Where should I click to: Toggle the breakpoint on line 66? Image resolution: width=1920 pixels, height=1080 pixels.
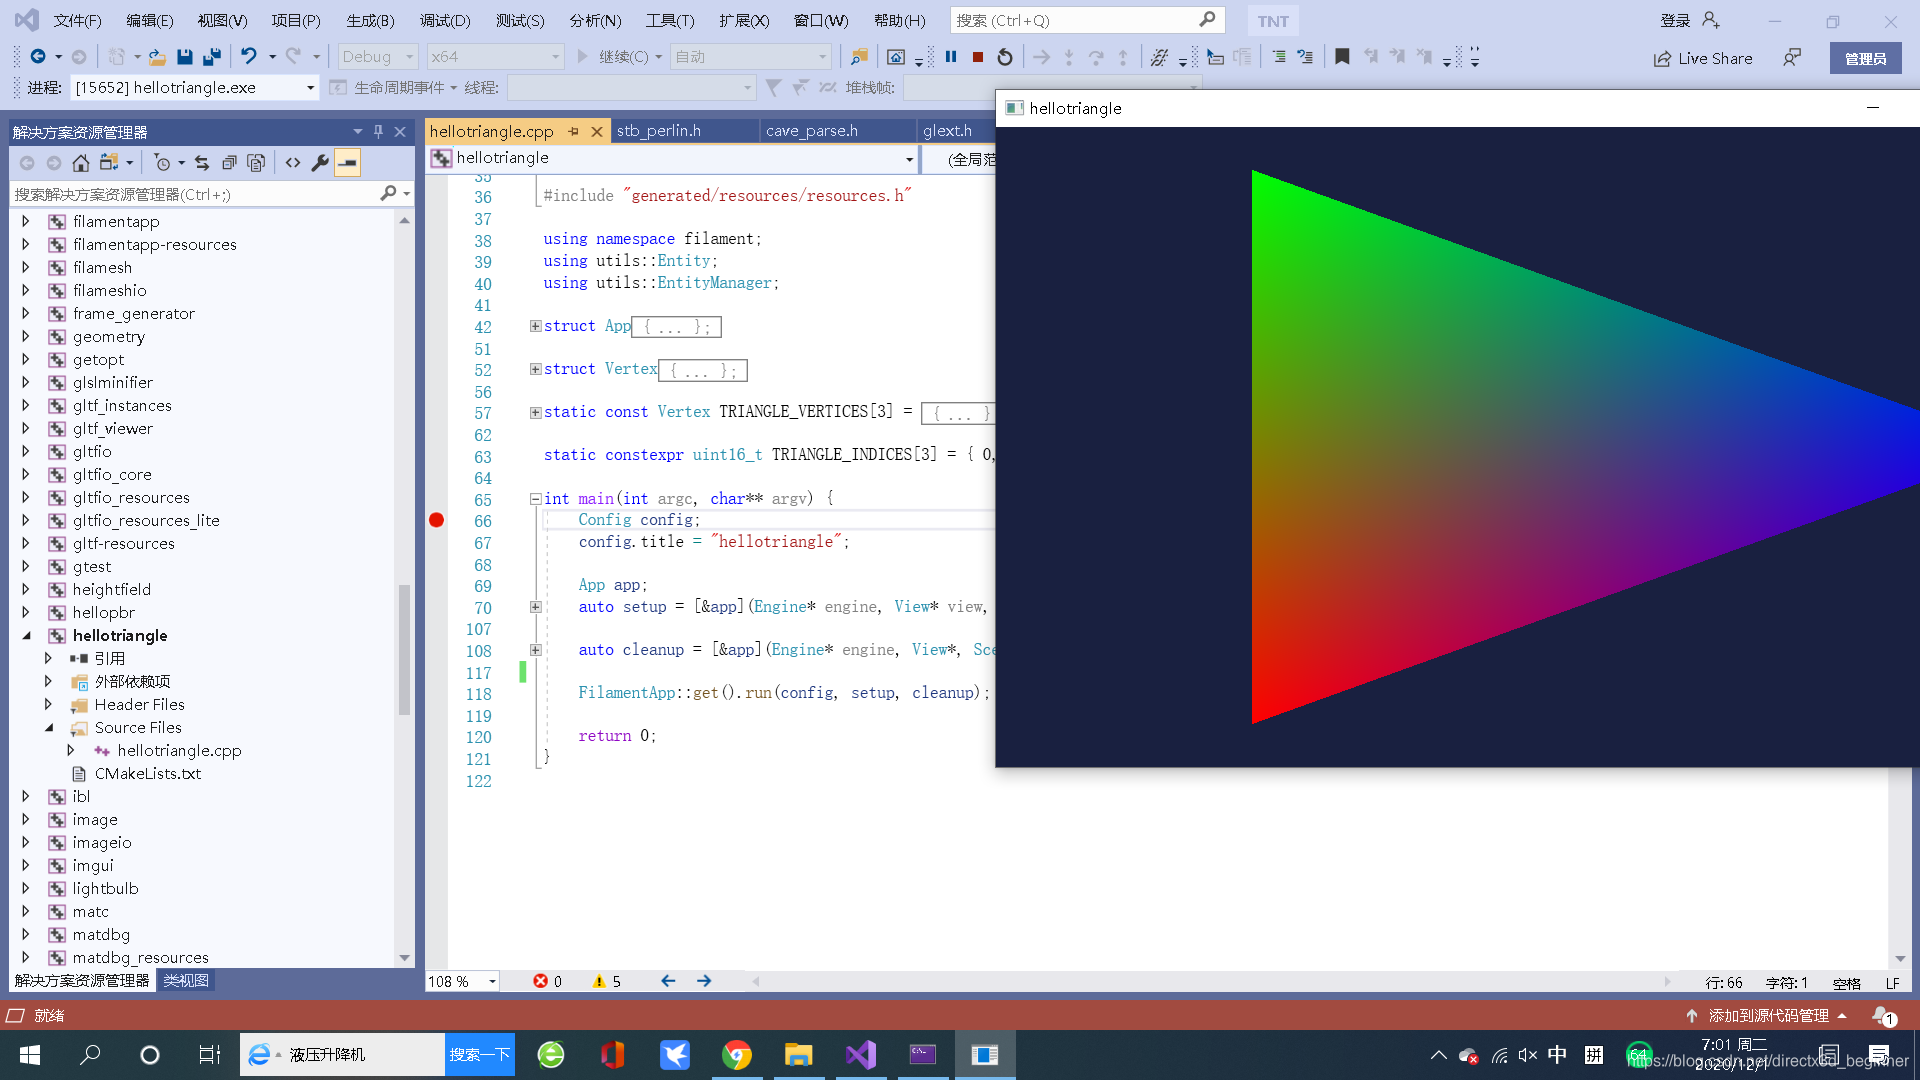pos(436,520)
